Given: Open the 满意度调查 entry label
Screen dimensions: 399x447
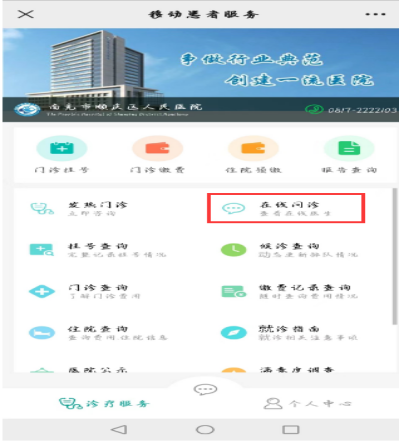Looking at the screenshot, I should (297, 369).
